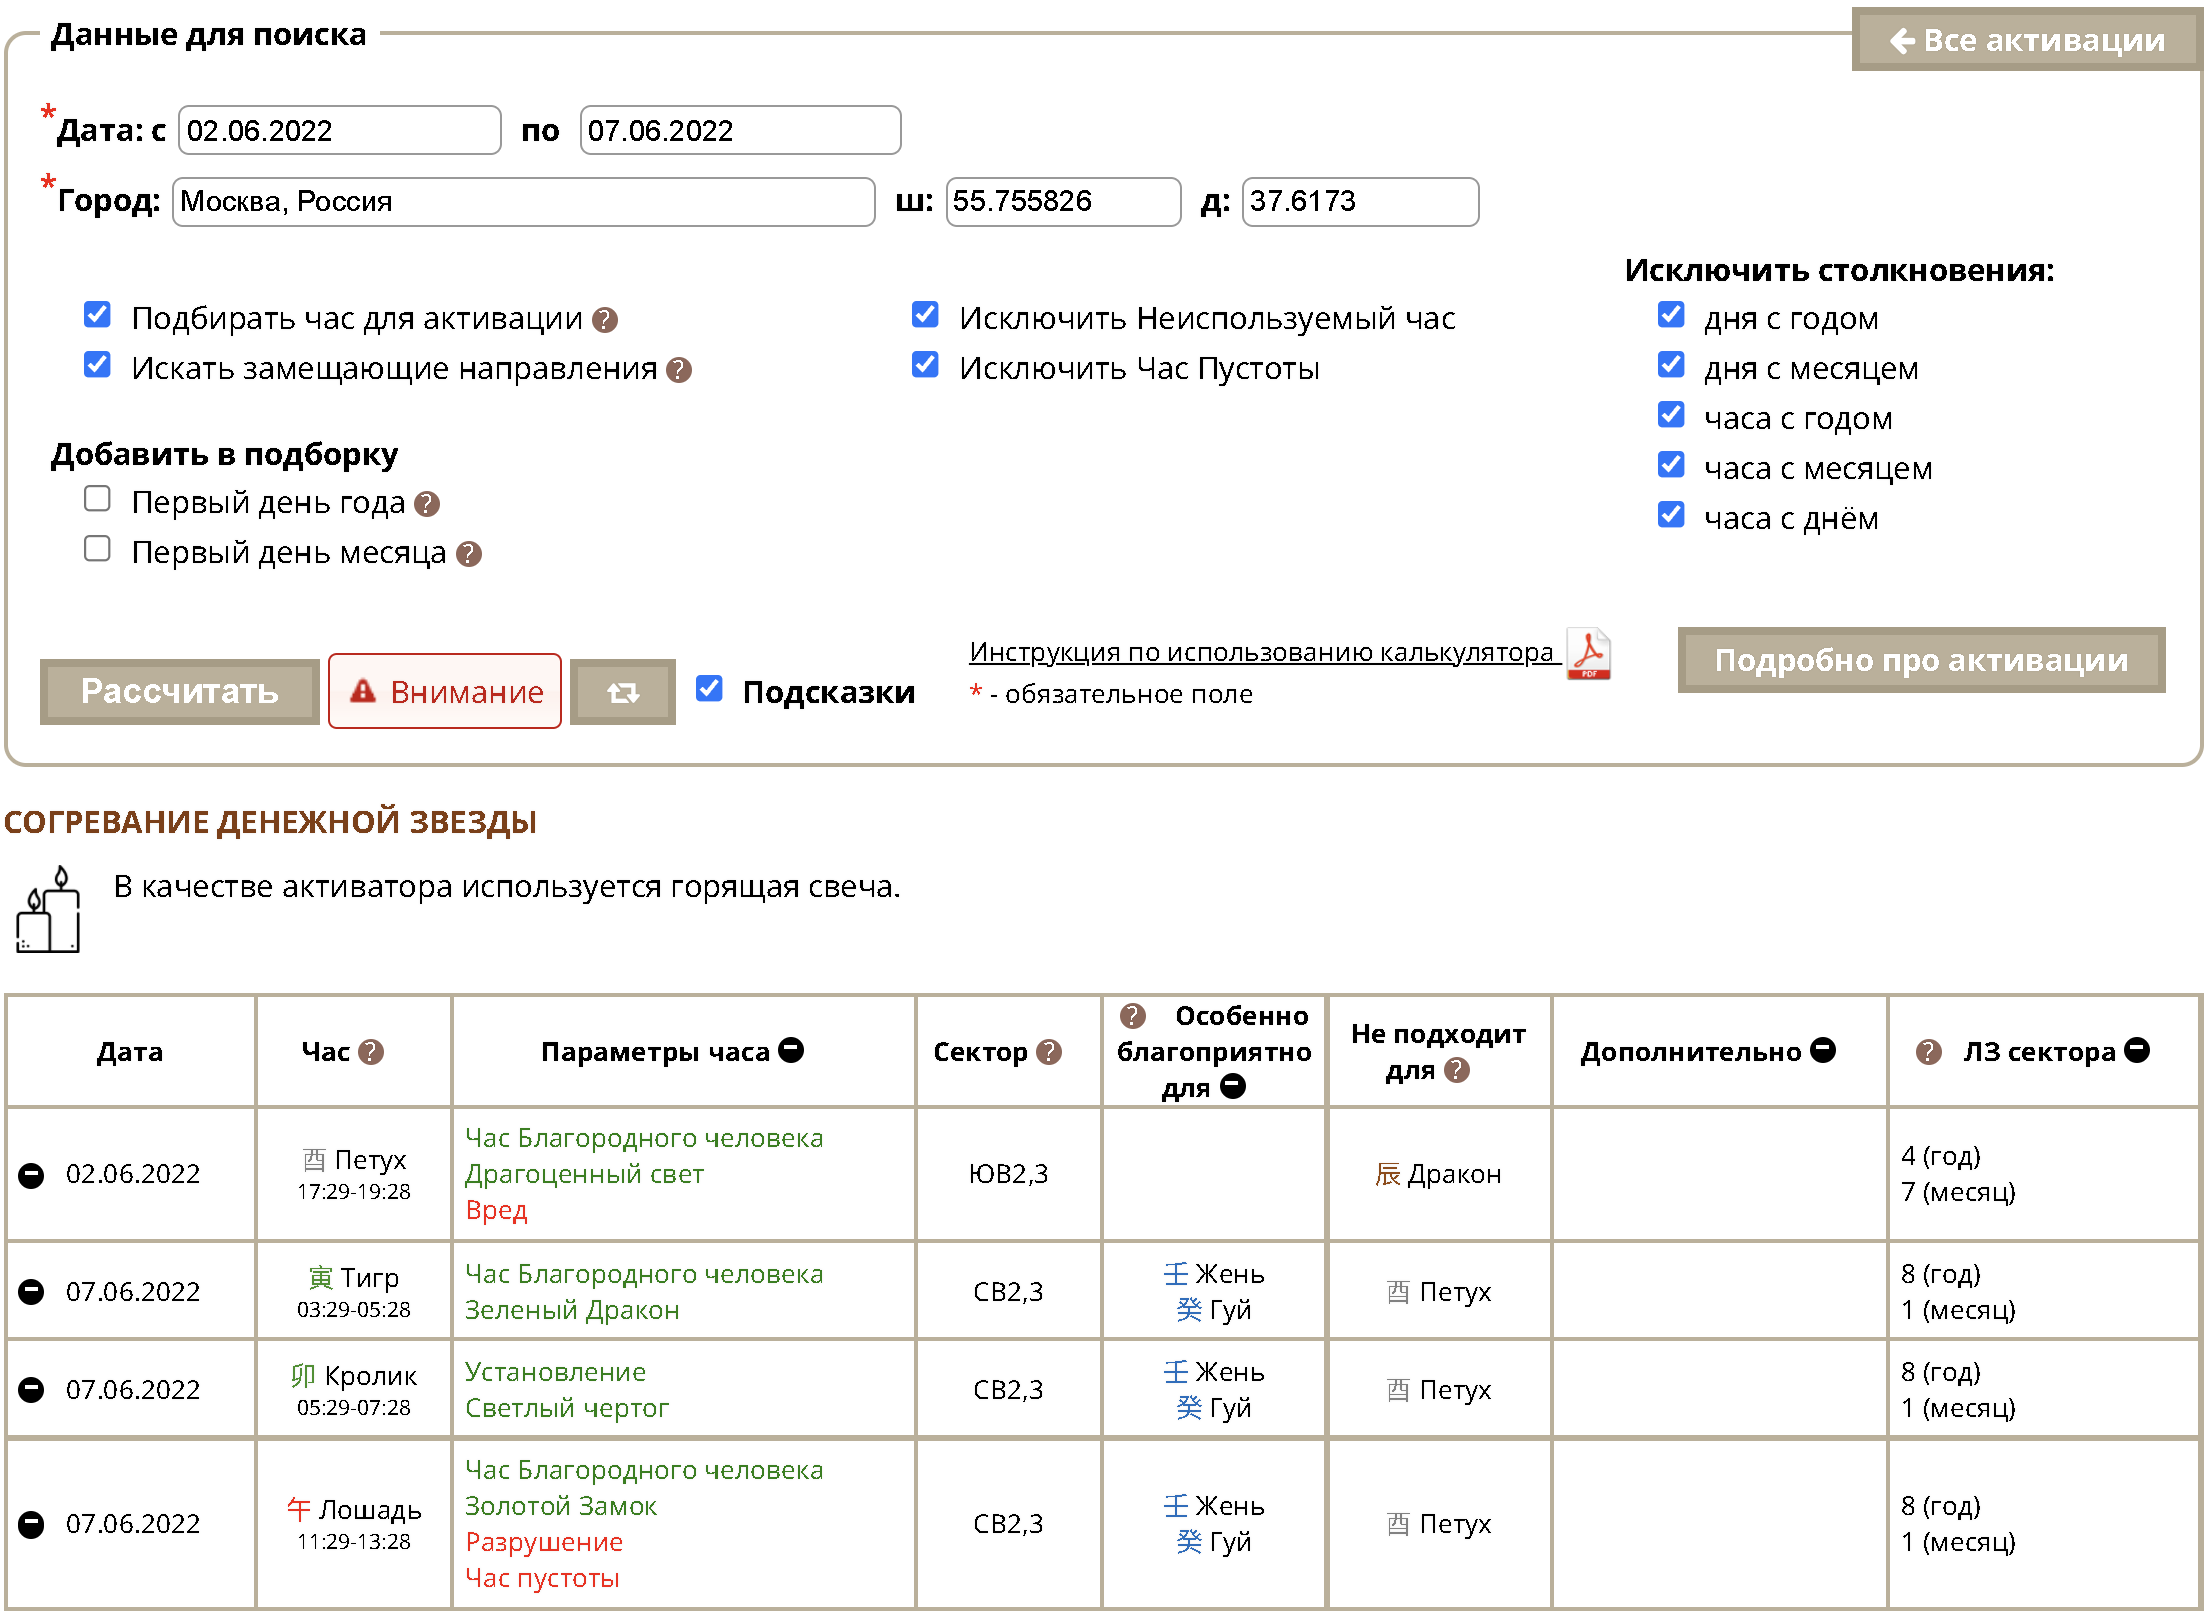
Task: Click 'Петух 17:29-19:28' hour cell
Action: tap(354, 1175)
